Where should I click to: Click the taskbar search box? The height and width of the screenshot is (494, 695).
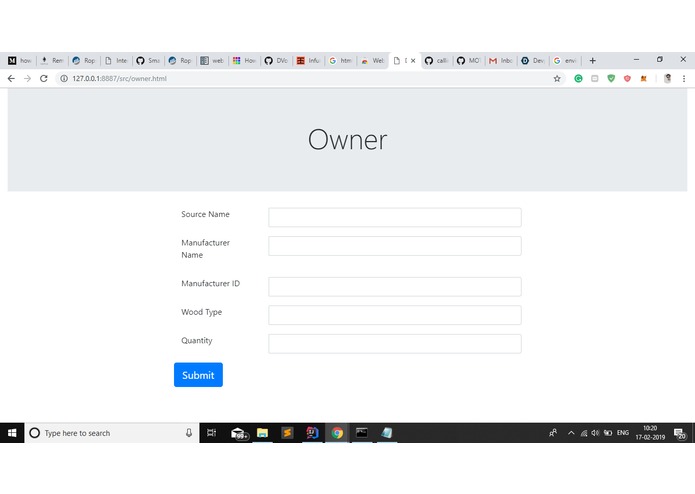pyautogui.click(x=111, y=433)
